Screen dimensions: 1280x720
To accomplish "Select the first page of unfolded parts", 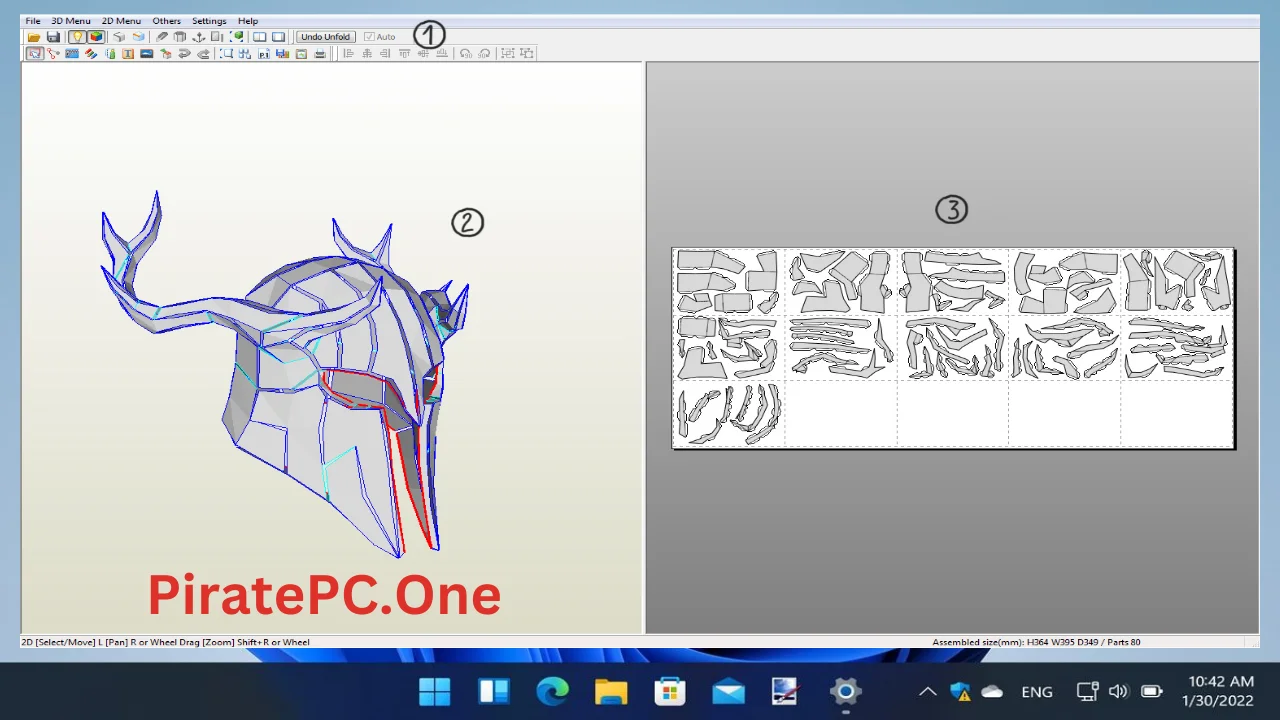I will [728, 282].
